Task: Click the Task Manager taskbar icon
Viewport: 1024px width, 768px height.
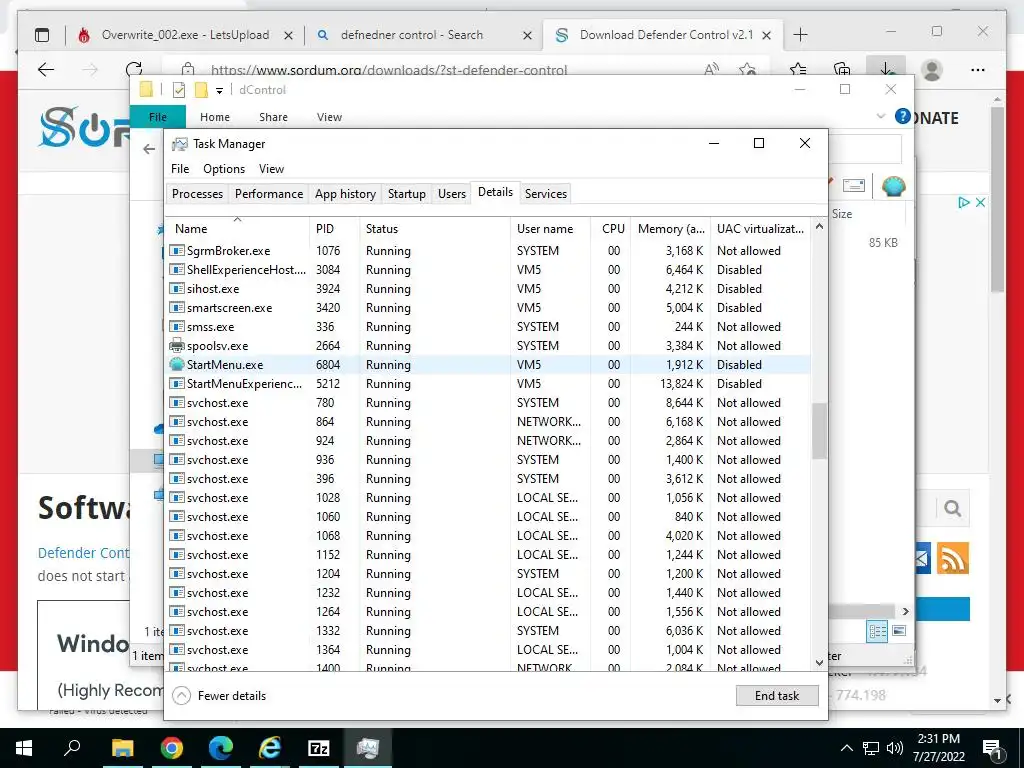Action: coord(367,748)
